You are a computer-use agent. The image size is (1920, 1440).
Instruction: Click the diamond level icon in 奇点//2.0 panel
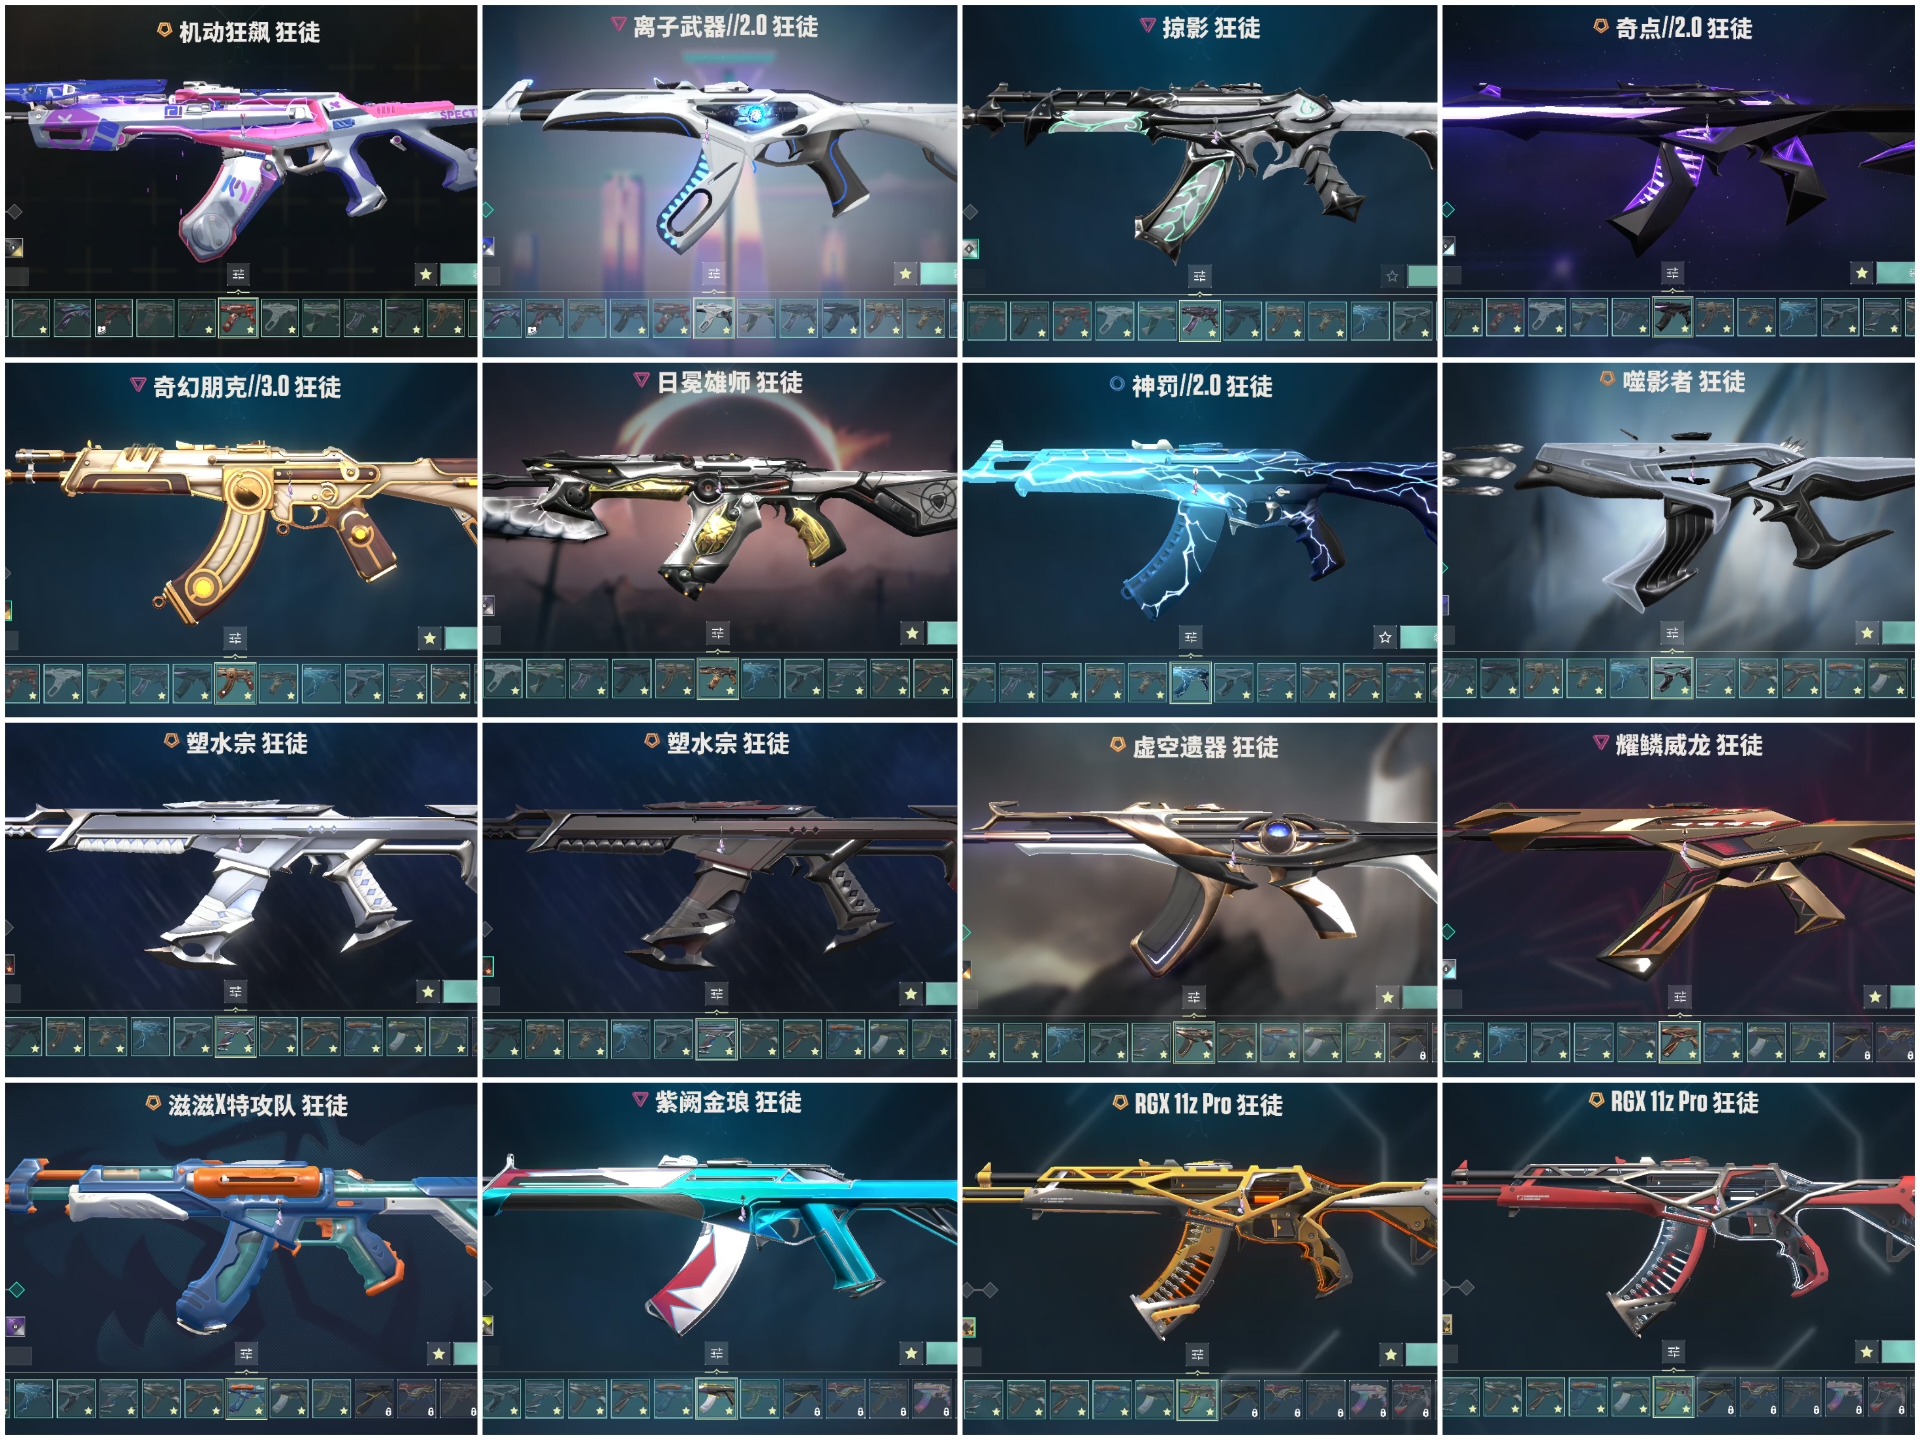[x=1448, y=210]
